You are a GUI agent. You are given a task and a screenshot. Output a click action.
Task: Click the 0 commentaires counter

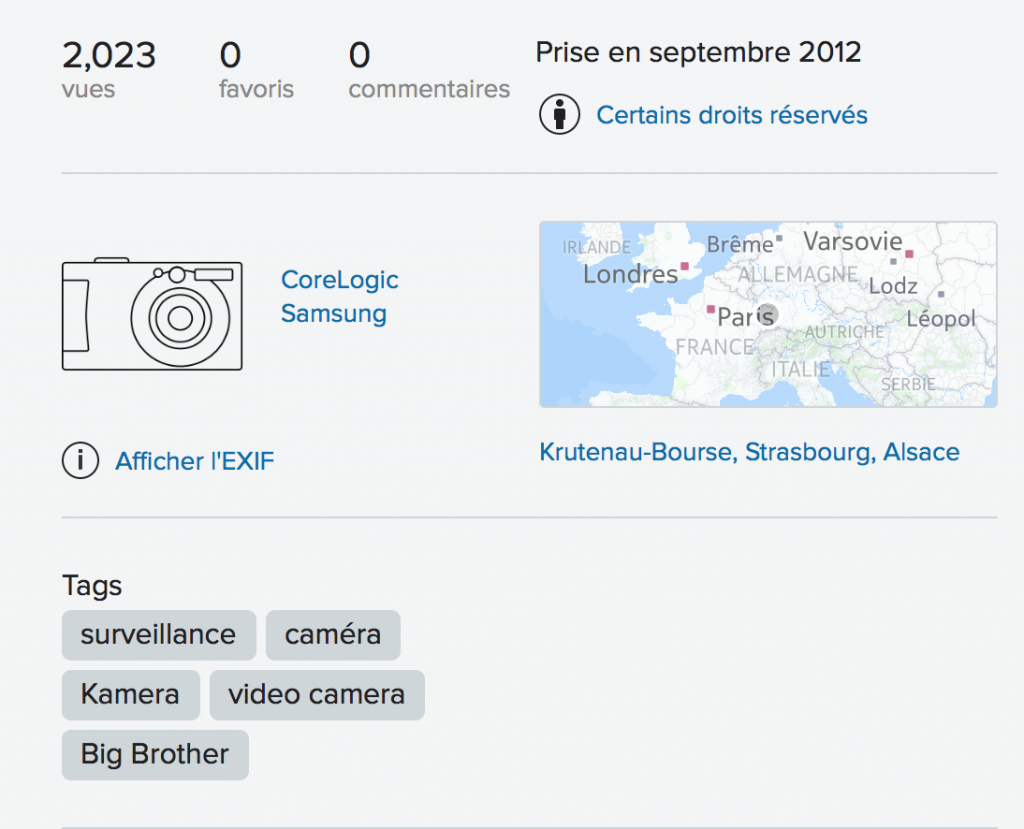tap(429, 69)
